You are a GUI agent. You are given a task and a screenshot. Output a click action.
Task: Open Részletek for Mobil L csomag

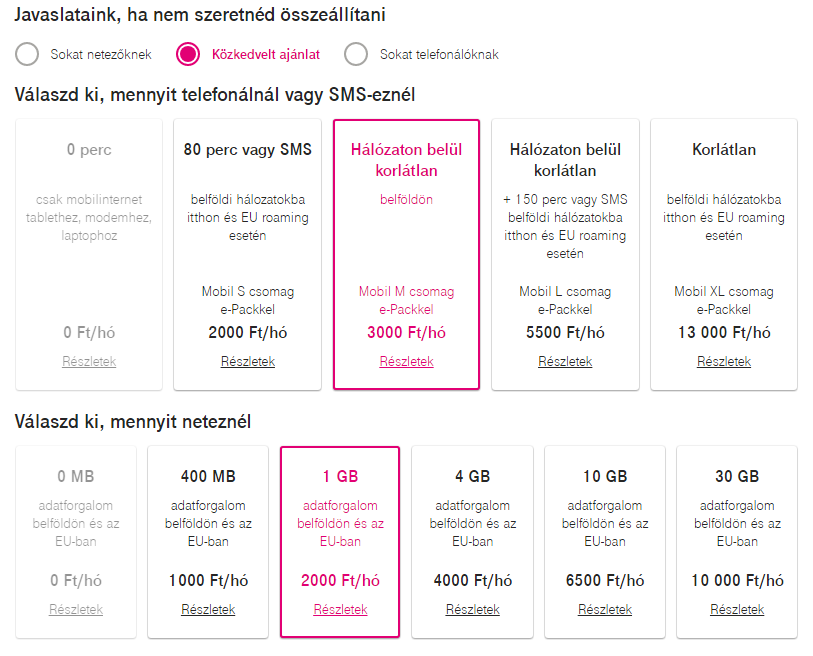click(x=565, y=361)
